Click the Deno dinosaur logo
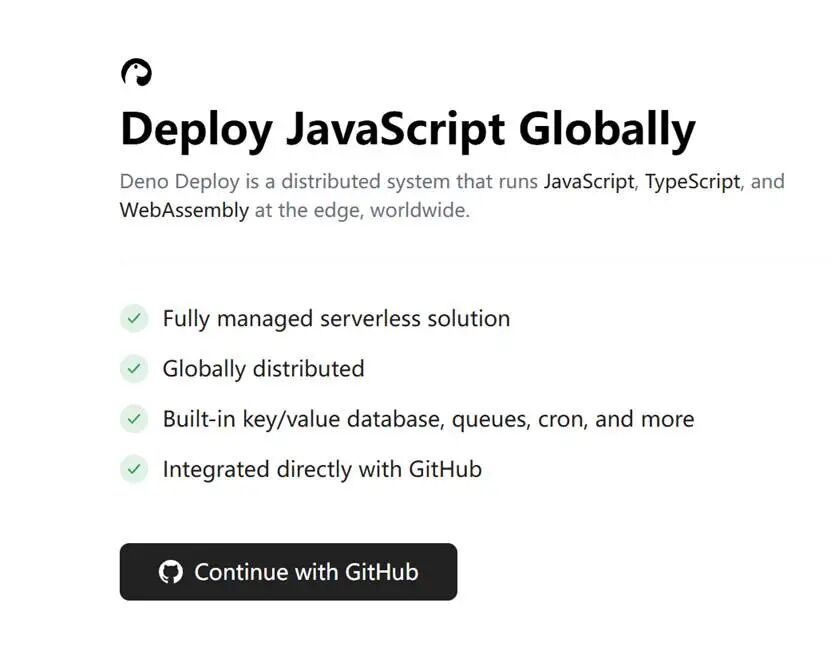Image resolution: width=831 pixels, height=658 pixels. (x=136, y=72)
